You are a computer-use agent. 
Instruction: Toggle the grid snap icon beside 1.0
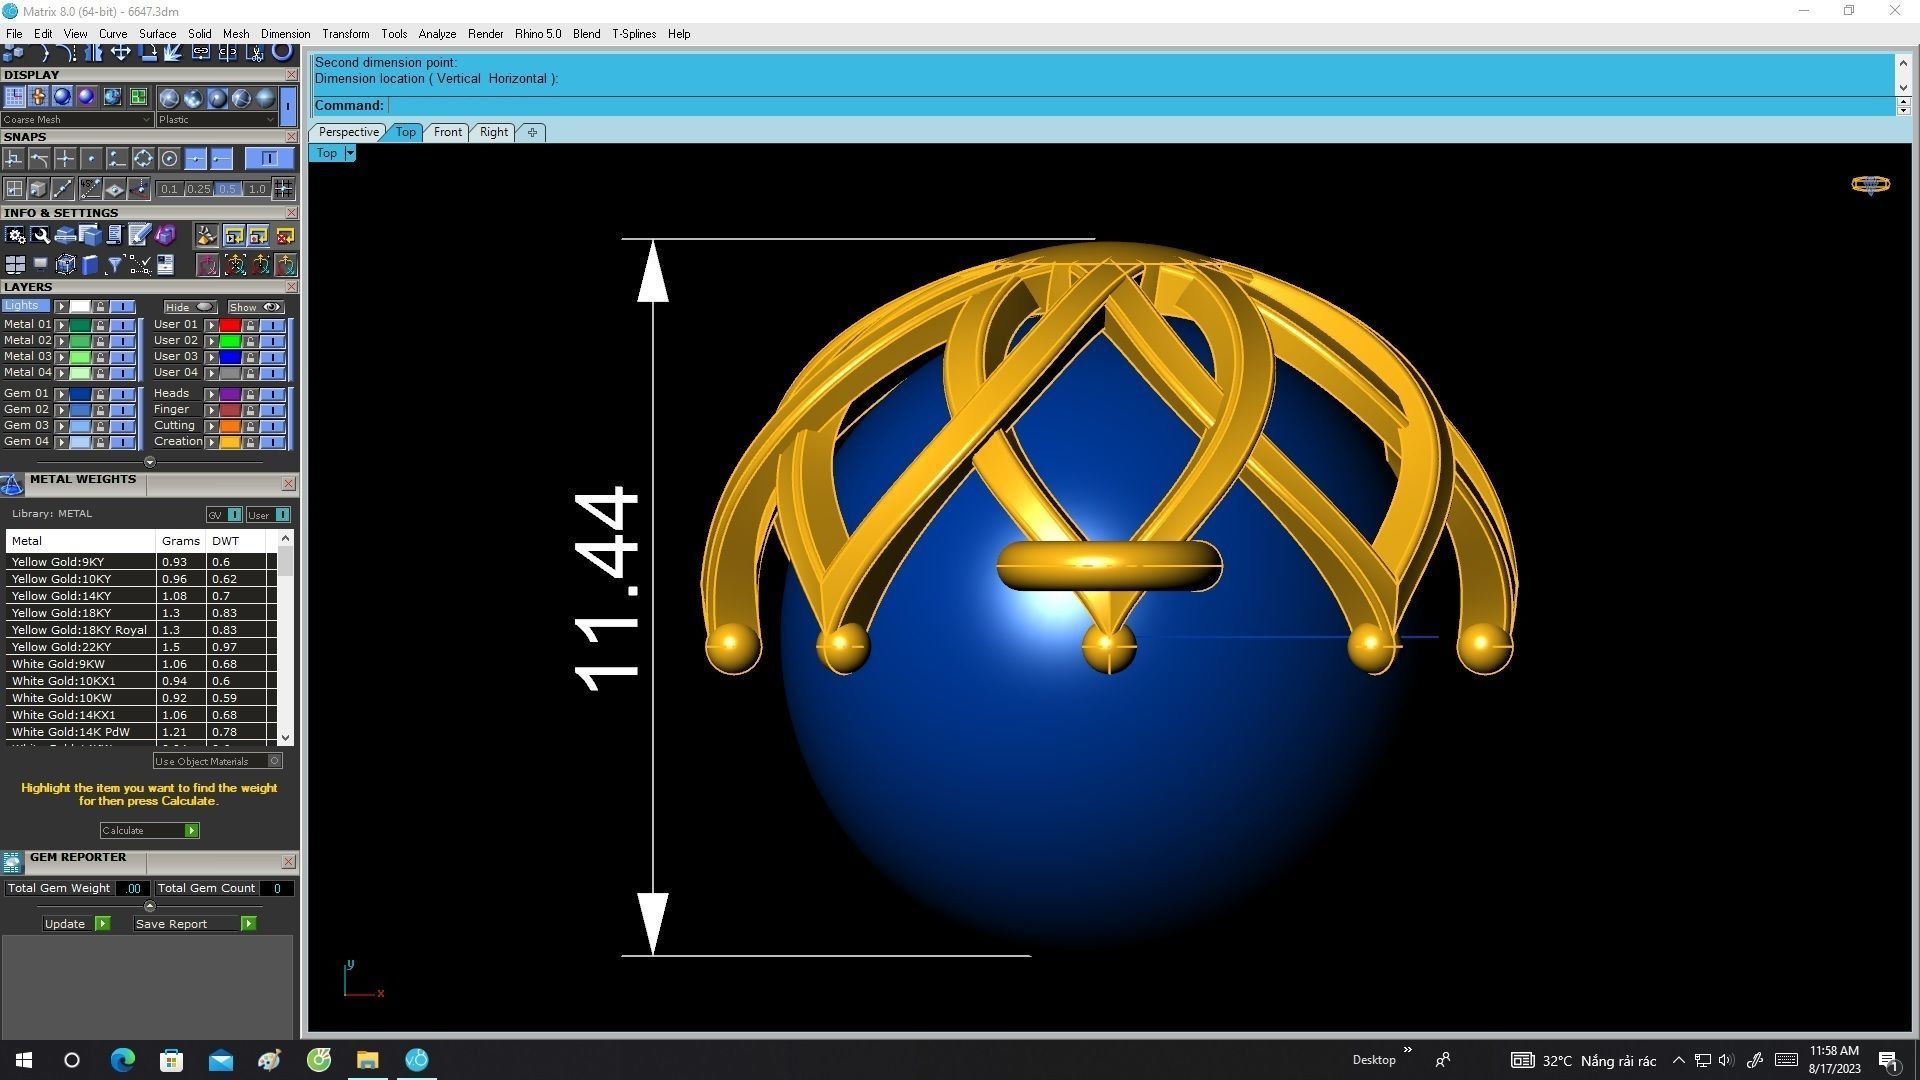coord(284,188)
